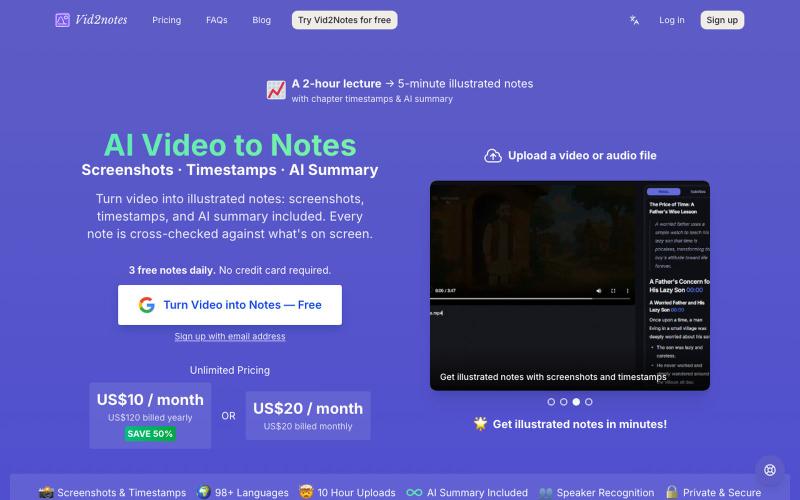
Task: Select the first carousel dot
Action: coord(551,402)
